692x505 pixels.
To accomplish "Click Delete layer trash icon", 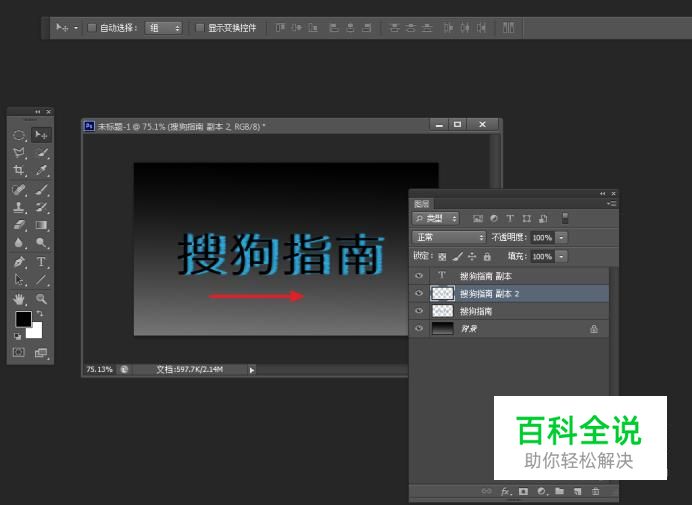I will coord(595,491).
